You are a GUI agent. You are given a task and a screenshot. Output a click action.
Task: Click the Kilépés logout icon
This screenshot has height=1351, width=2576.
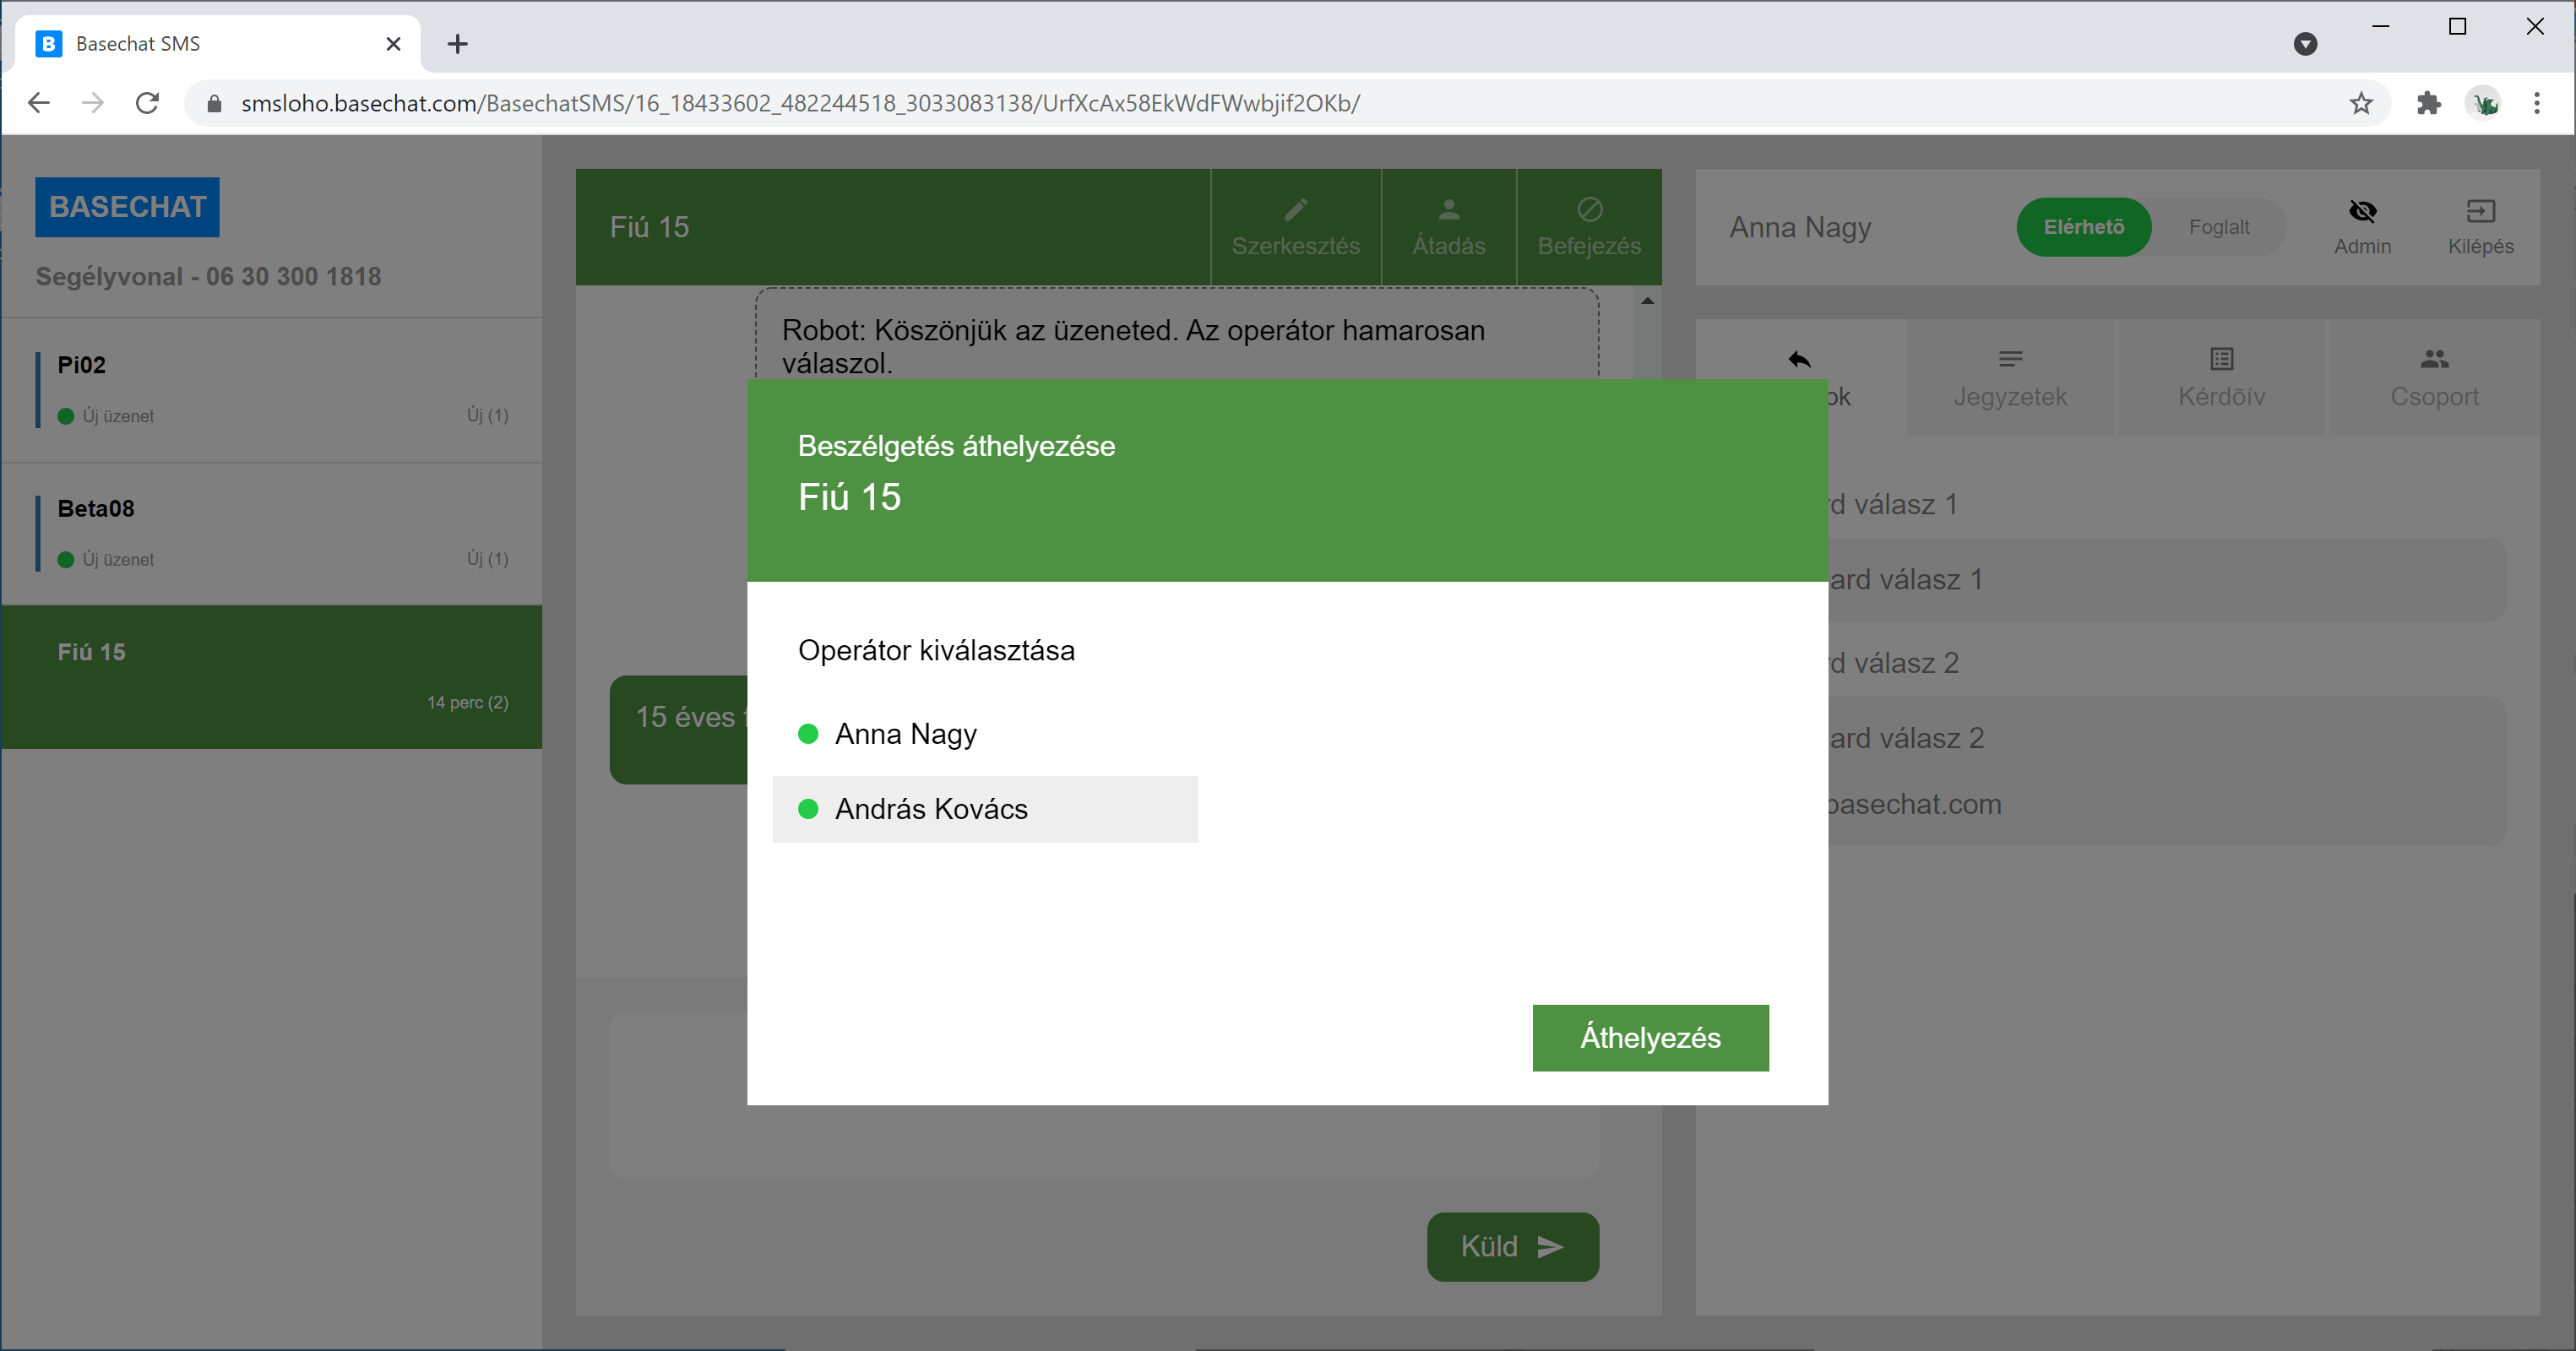2480,211
